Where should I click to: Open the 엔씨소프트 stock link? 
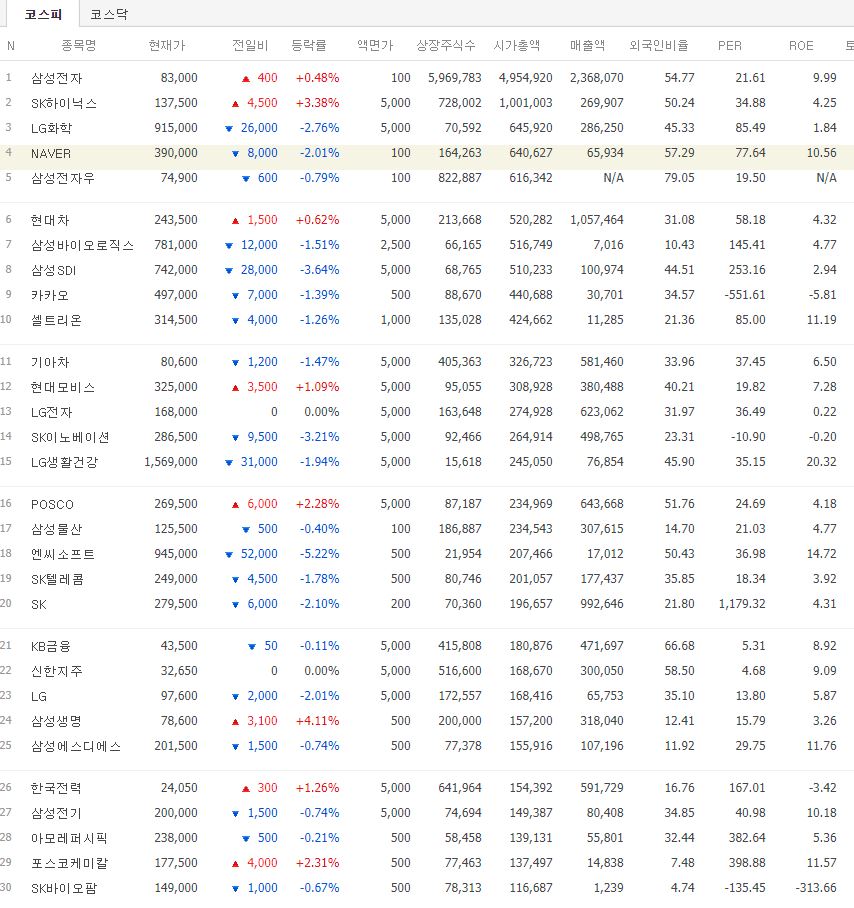pyautogui.click(x=63, y=554)
